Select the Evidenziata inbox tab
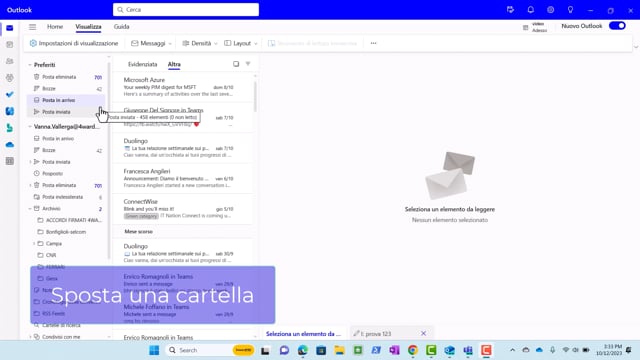 [x=142, y=64]
